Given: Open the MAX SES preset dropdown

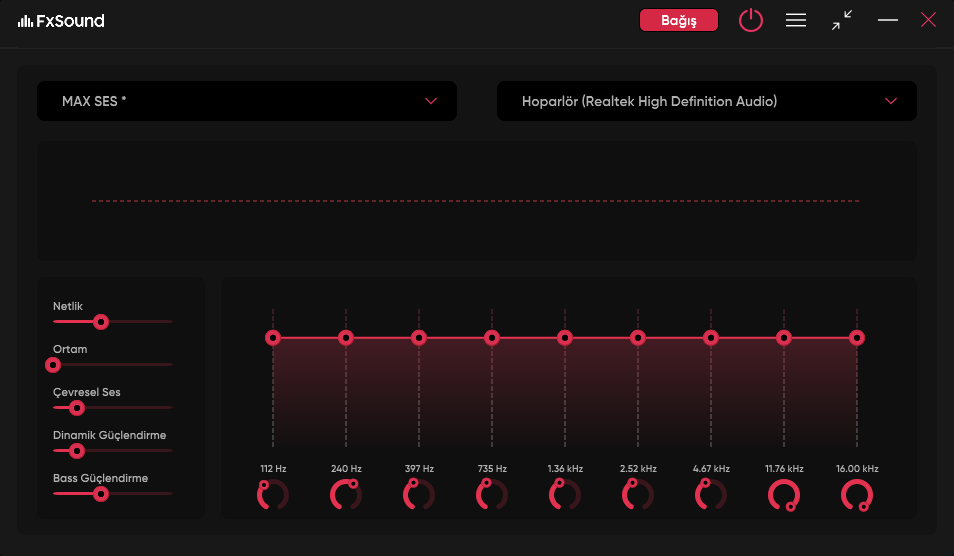Looking at the screenshot, I should click(x=247, y=101).
